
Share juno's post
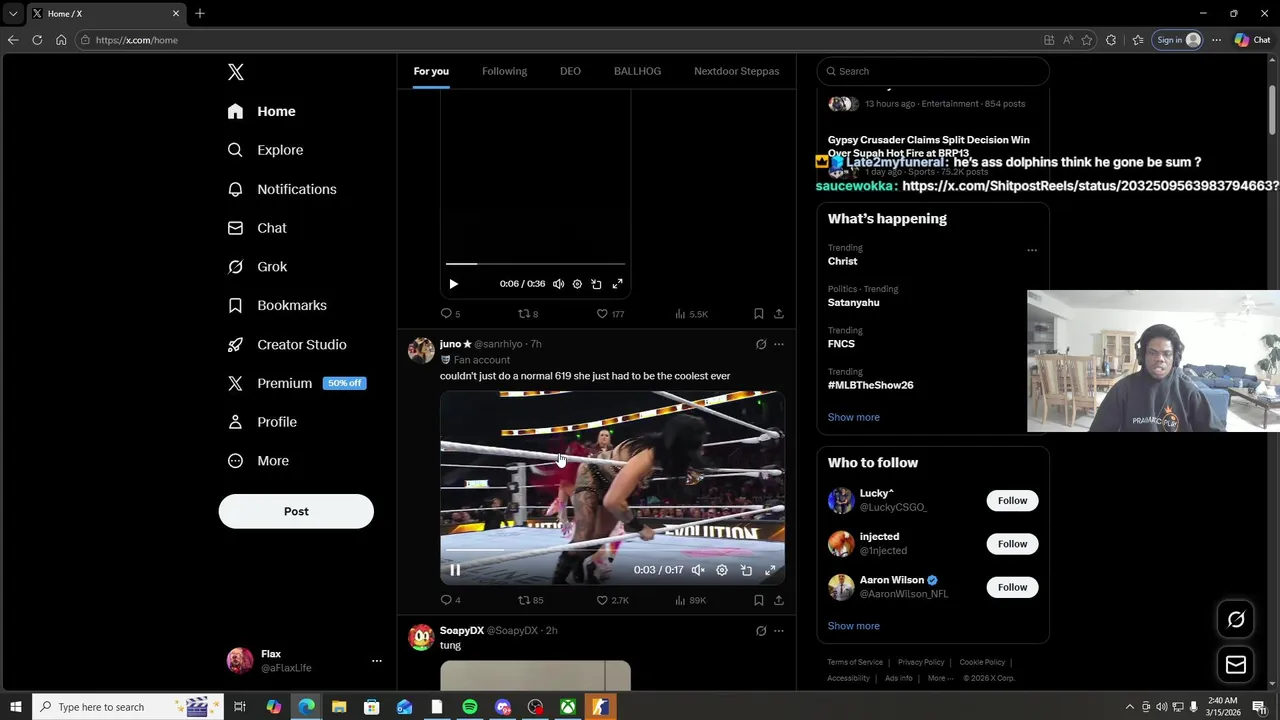pyautogui.click(x=779, y=600)
